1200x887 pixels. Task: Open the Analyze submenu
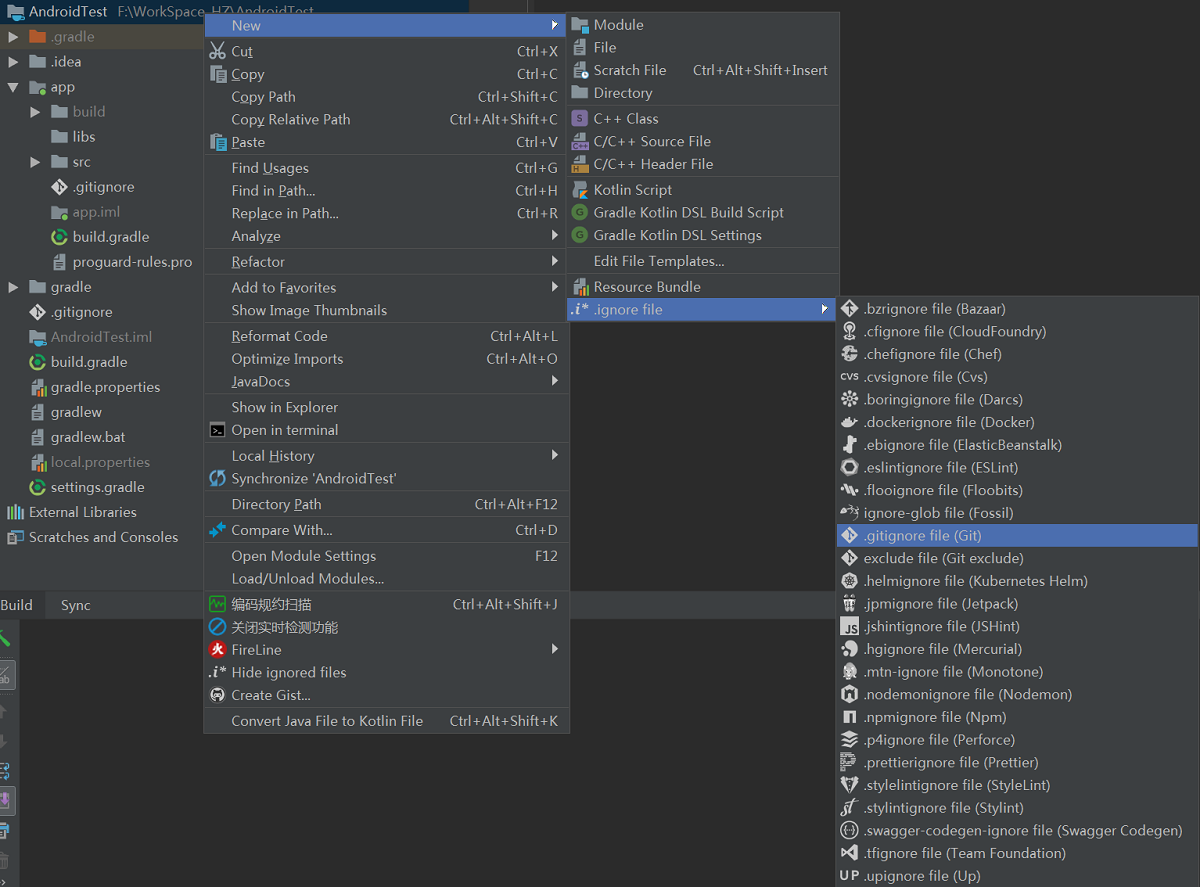(x=386, y=236)
